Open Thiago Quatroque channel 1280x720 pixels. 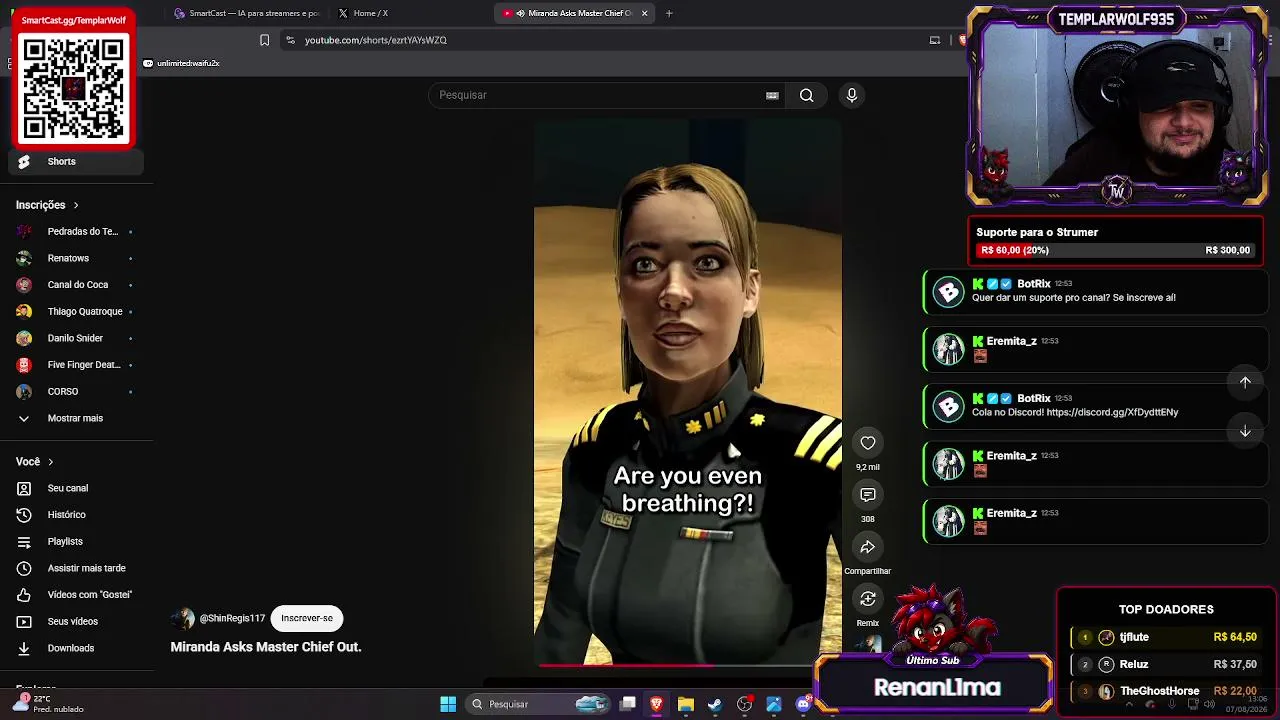75,311
